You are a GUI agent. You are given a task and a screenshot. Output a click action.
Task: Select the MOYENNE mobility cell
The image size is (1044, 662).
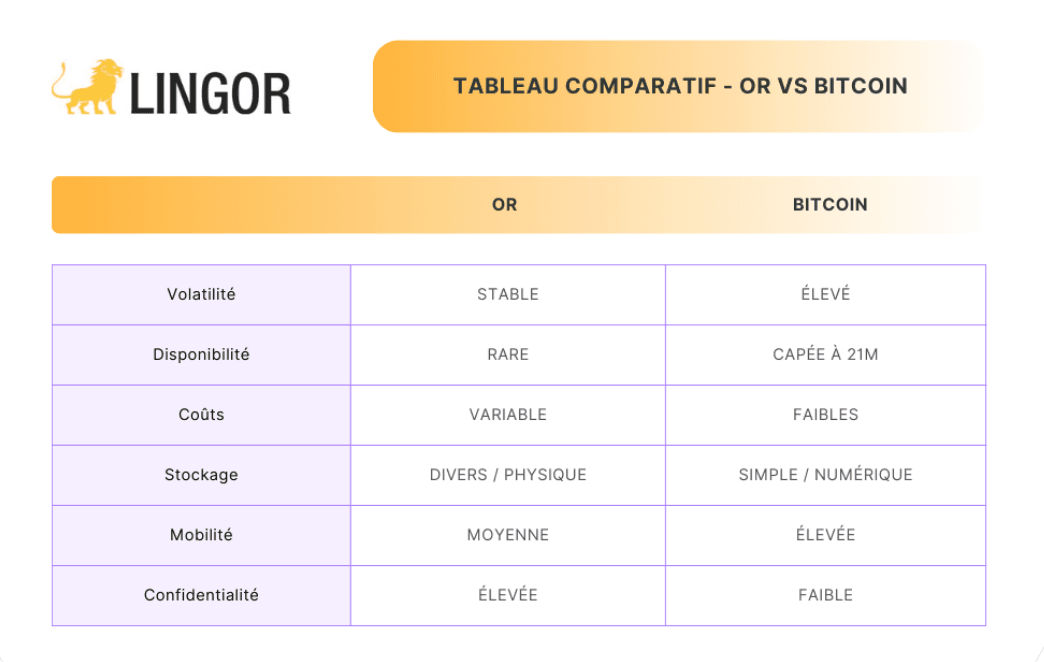(508, 535)
